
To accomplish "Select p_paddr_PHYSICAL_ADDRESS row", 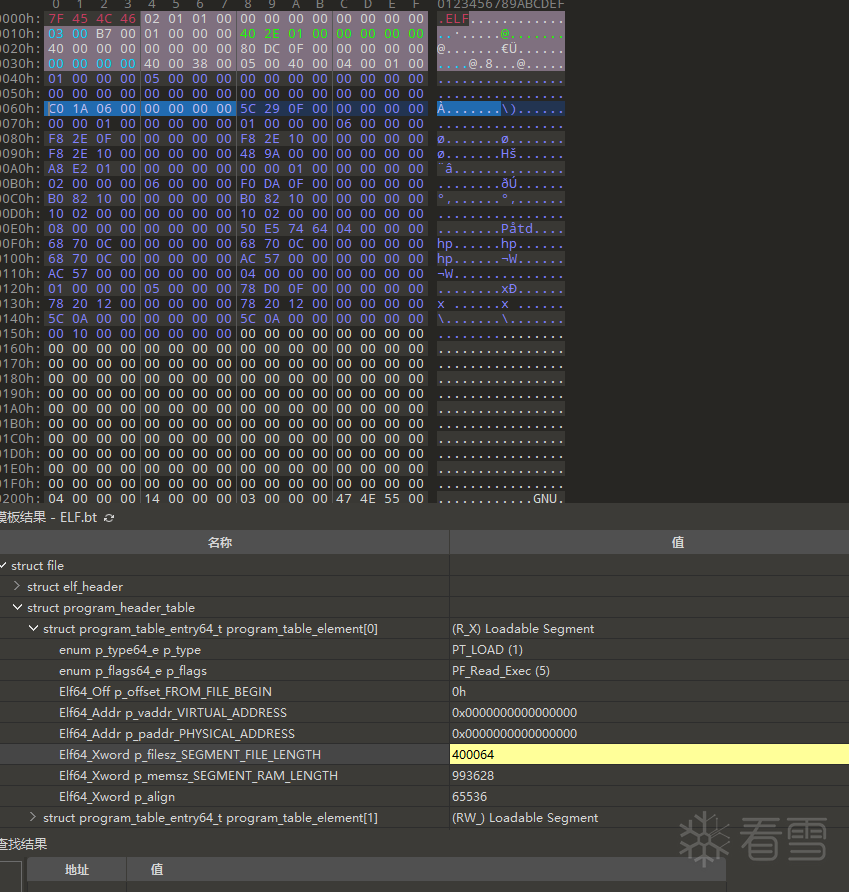I will tap(424, 734).
